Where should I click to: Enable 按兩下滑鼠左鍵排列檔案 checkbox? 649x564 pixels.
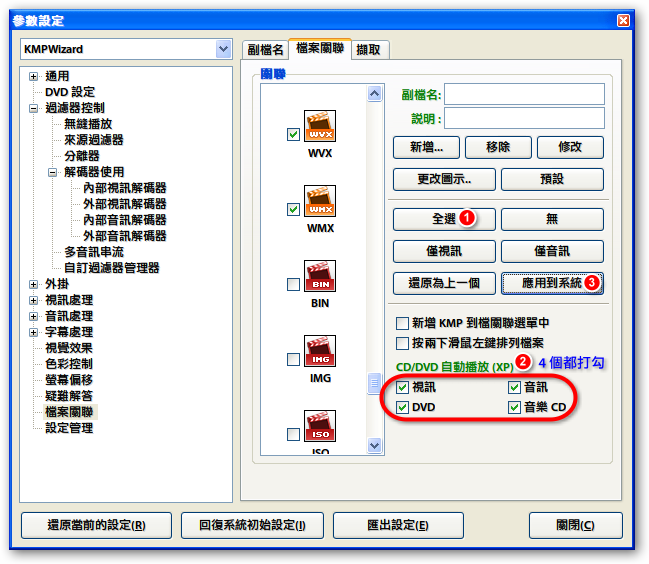point(402,343)
